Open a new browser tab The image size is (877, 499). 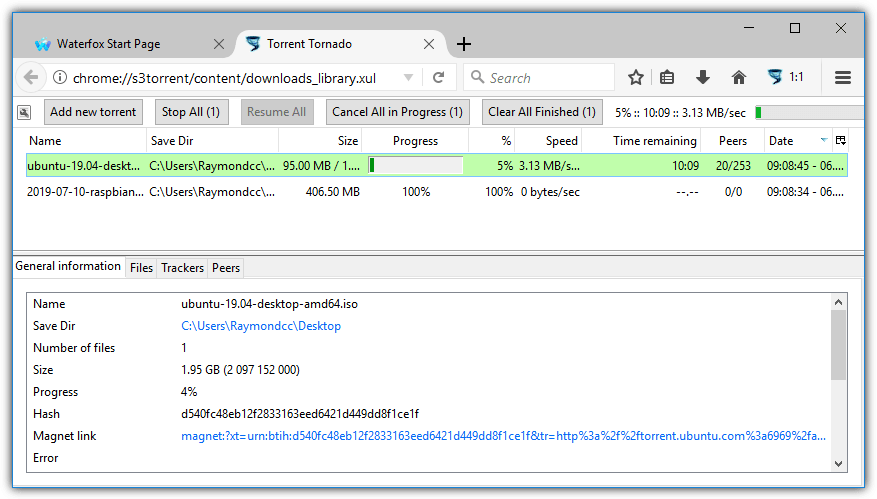pyautogui.click(x=464, y=44)
